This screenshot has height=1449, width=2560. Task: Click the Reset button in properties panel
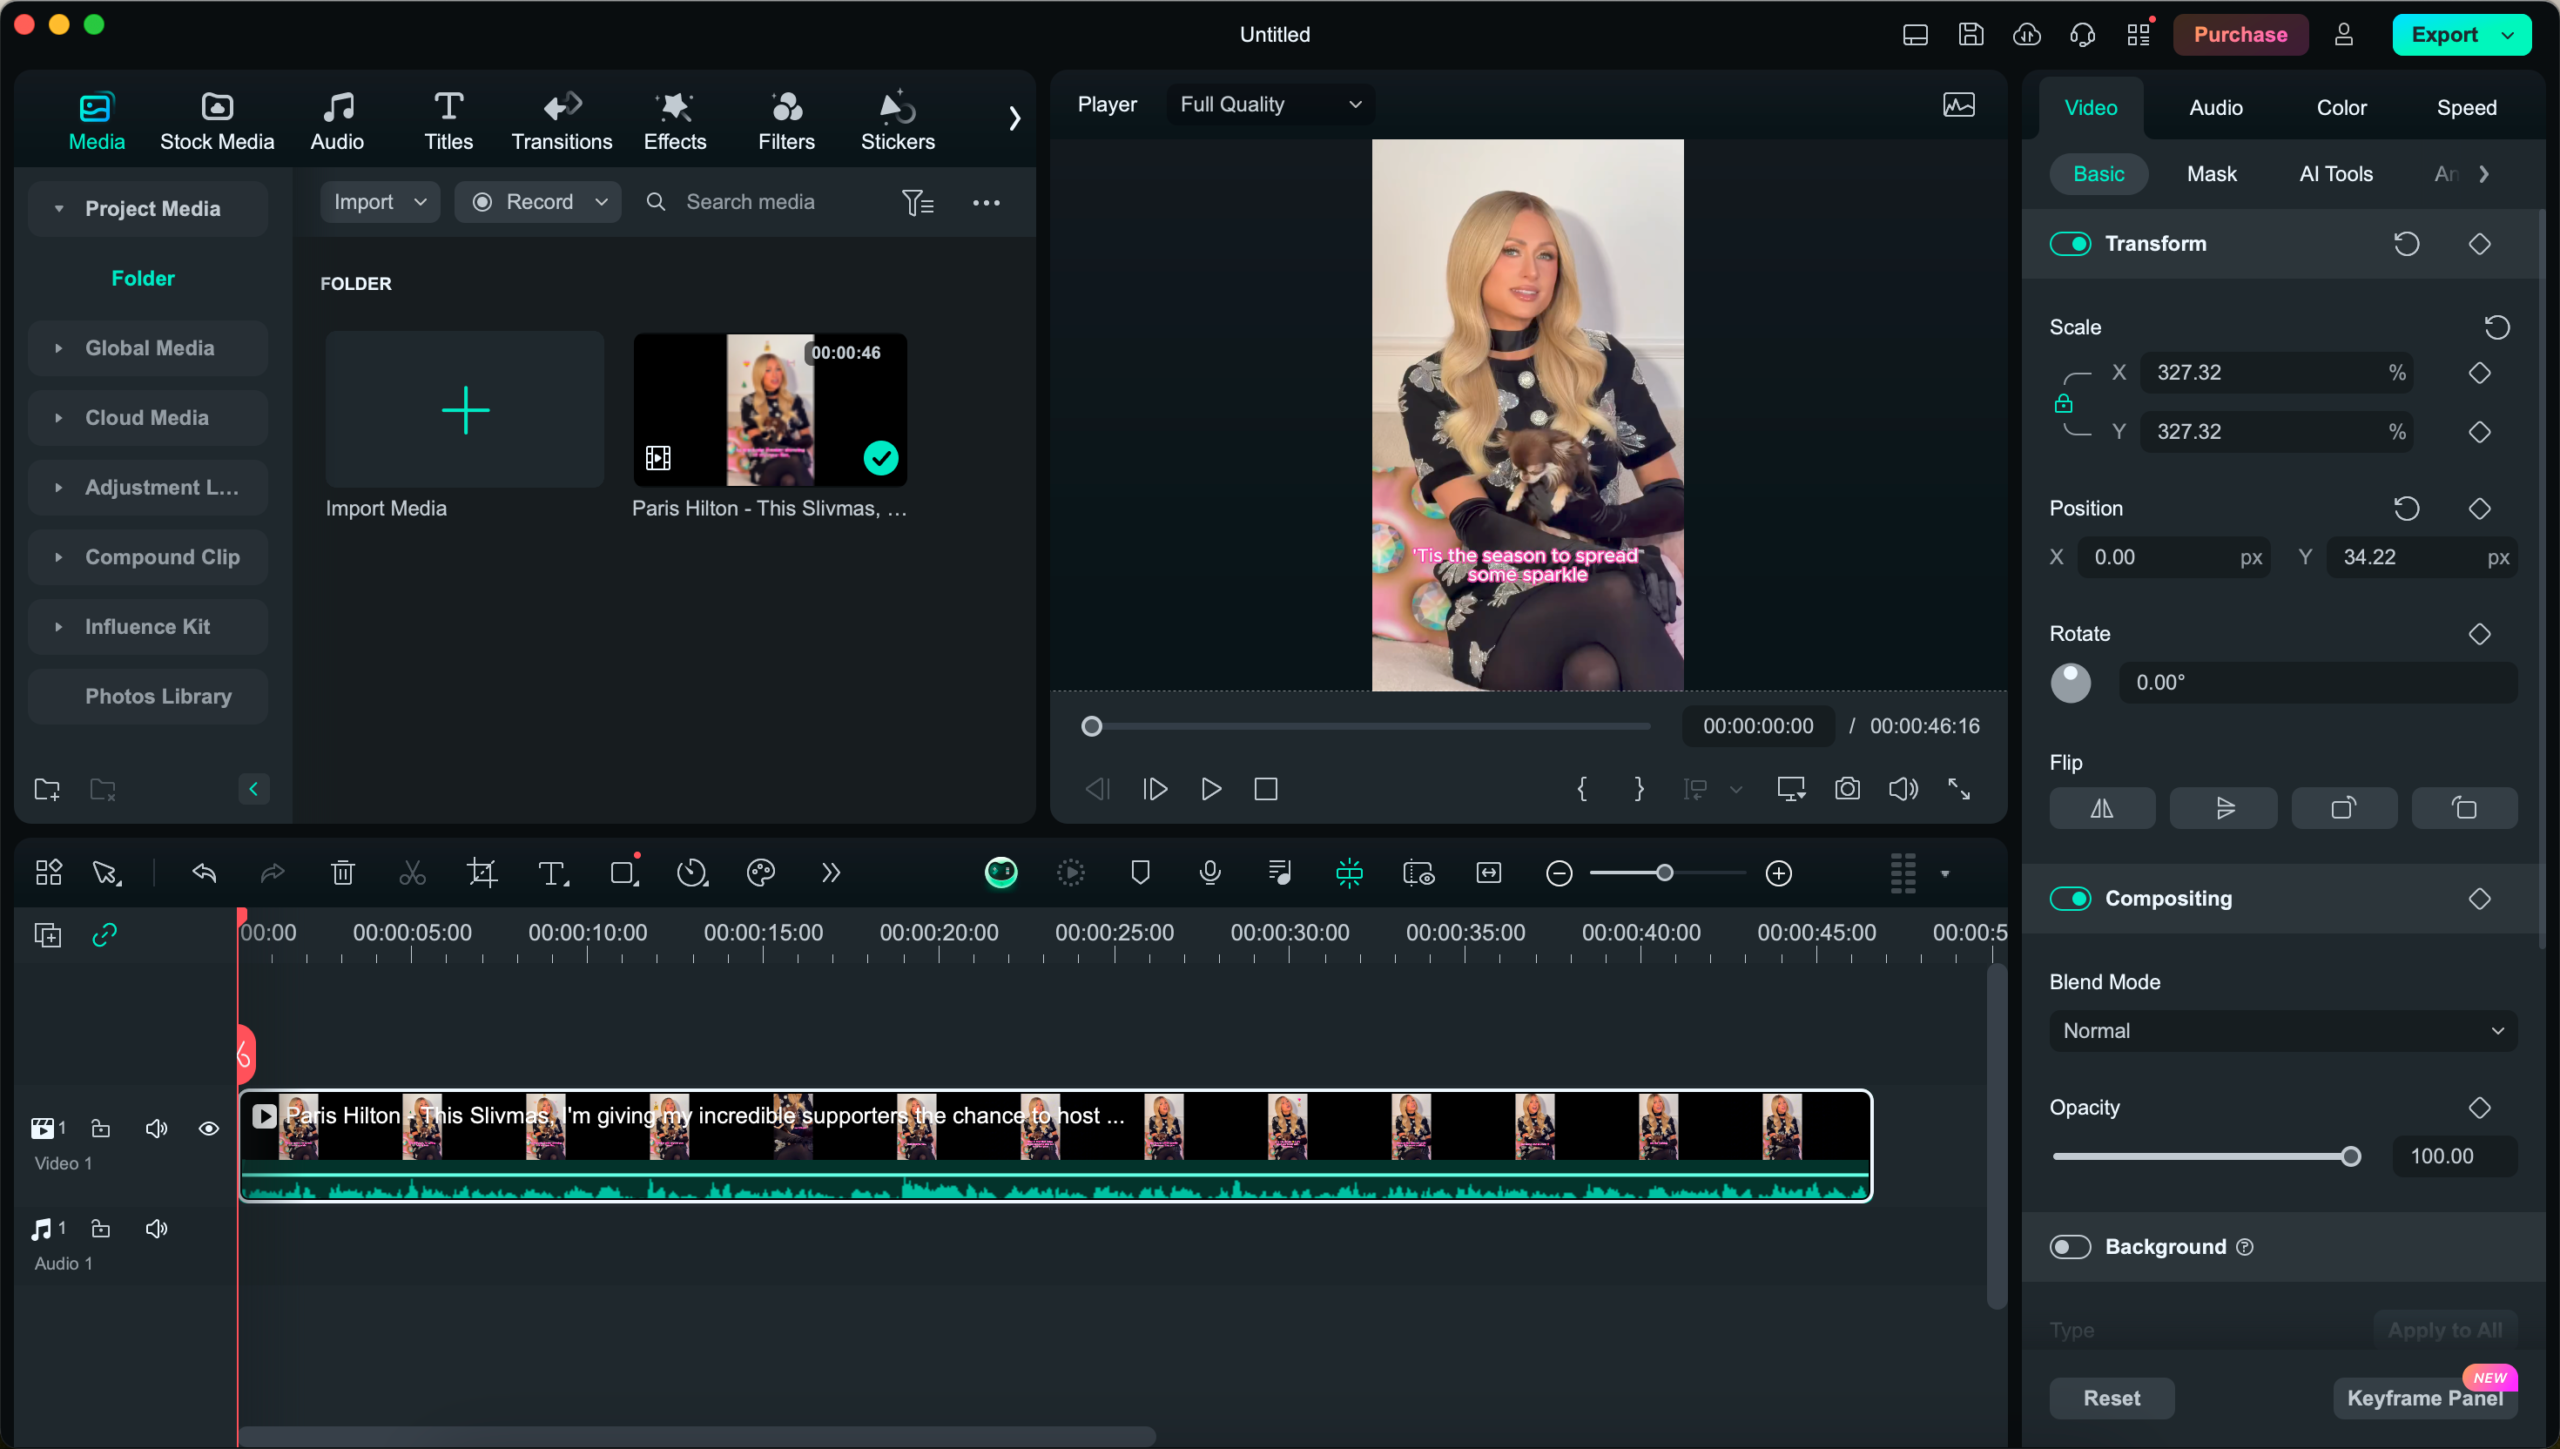(2110, 1397)
